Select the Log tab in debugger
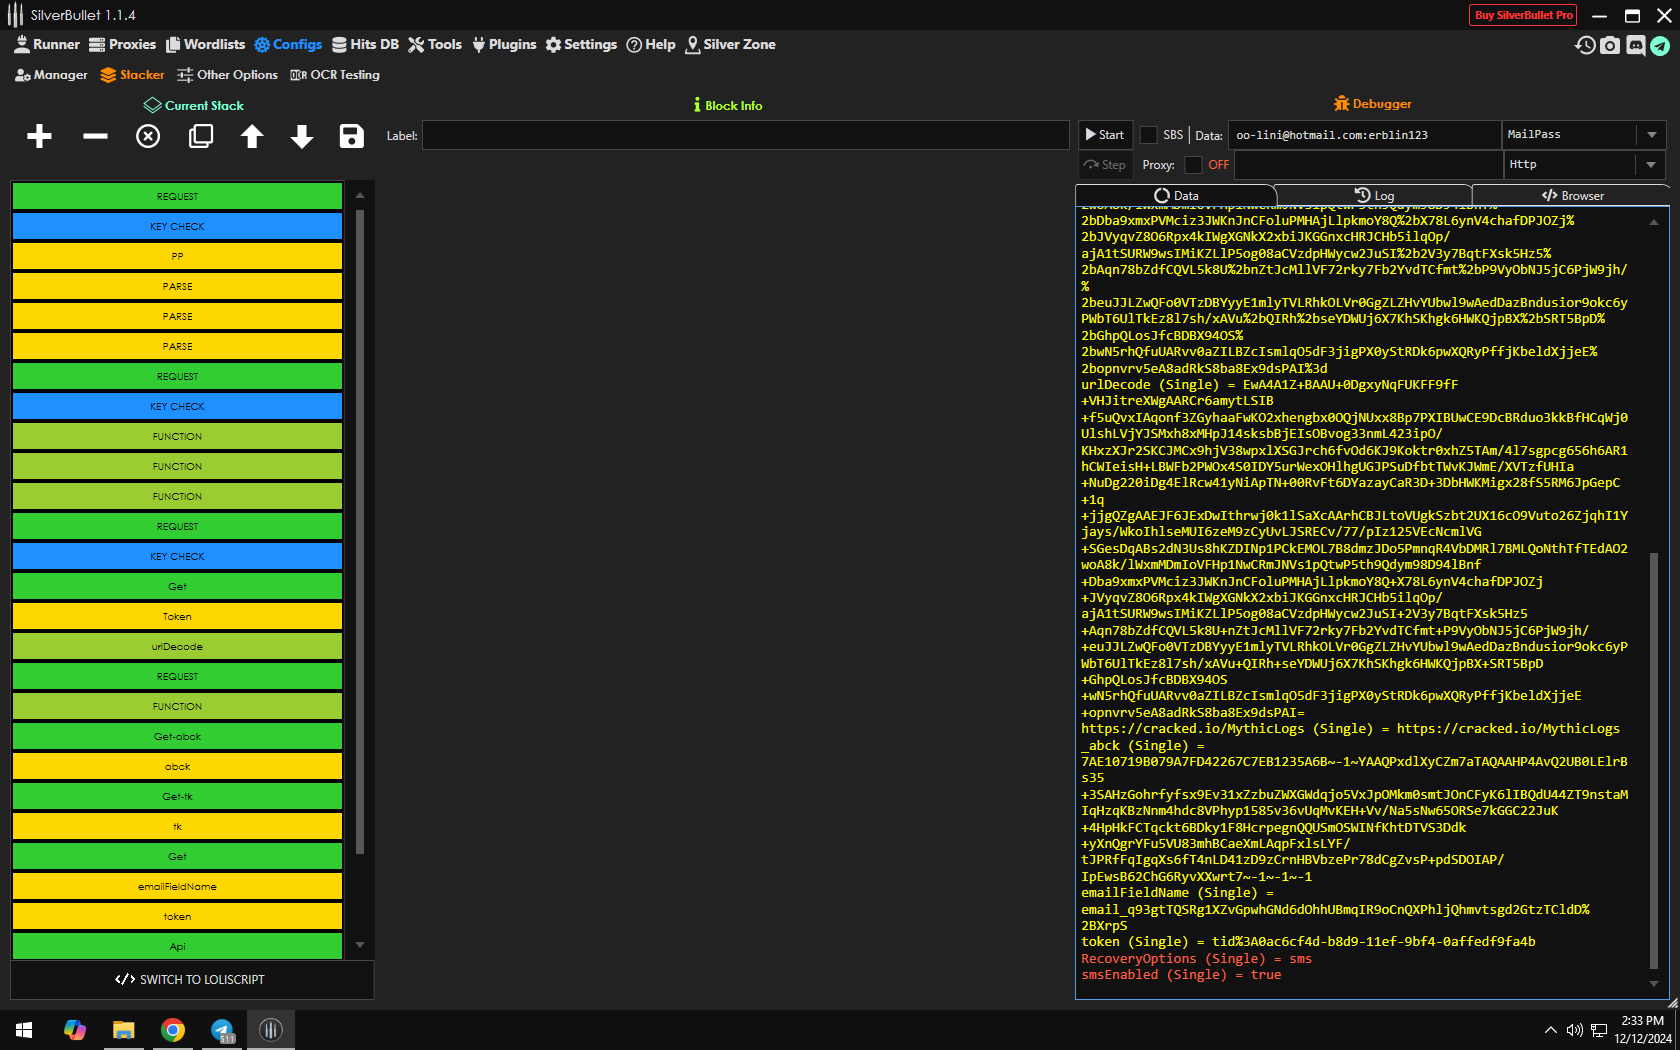This screenshot has width=1680, height=1050. (x=1374, y=195)
